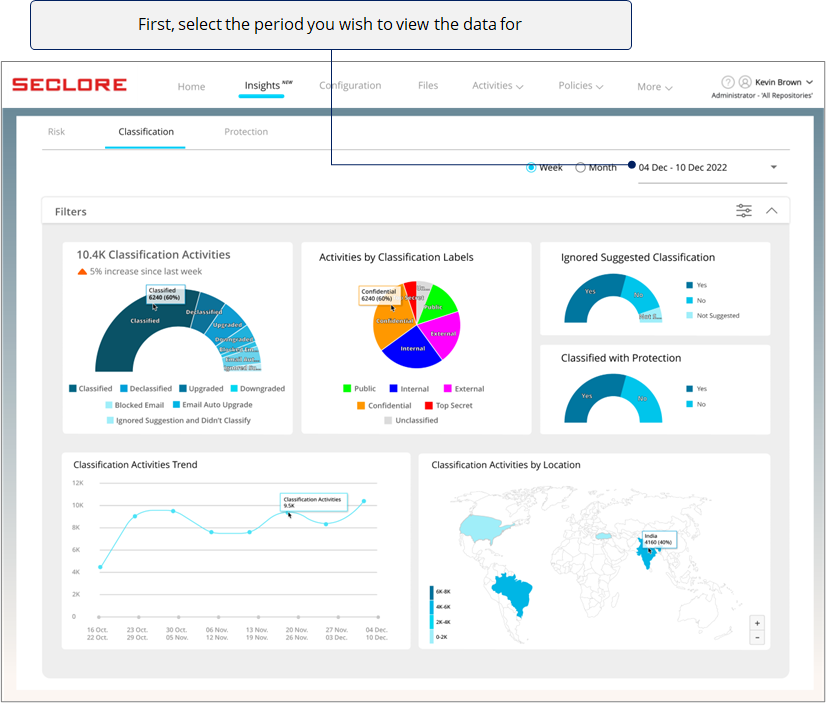Toggle the Confidential label legend swatch
The image size is (826, 703).
361,405
